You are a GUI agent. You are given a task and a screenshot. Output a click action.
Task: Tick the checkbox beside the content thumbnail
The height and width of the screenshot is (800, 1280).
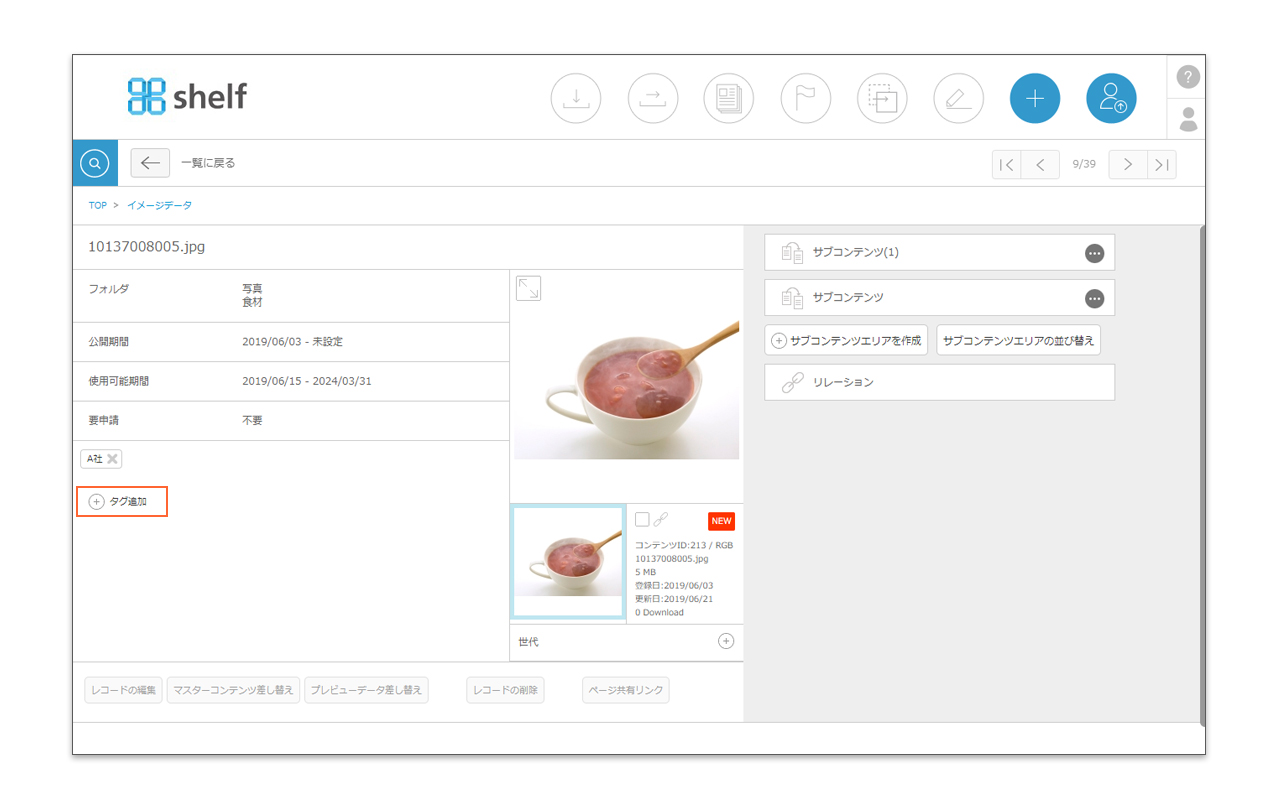(642, 519)
